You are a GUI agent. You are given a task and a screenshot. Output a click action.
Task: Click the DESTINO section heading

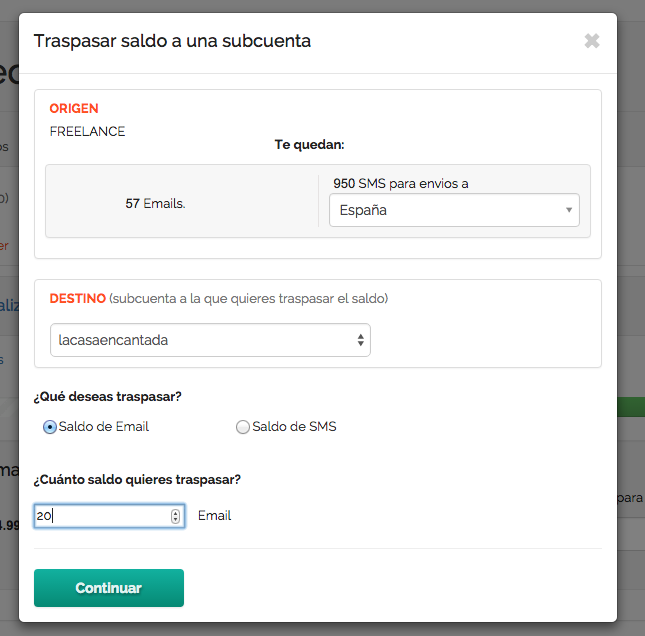[x=77, y=298]
